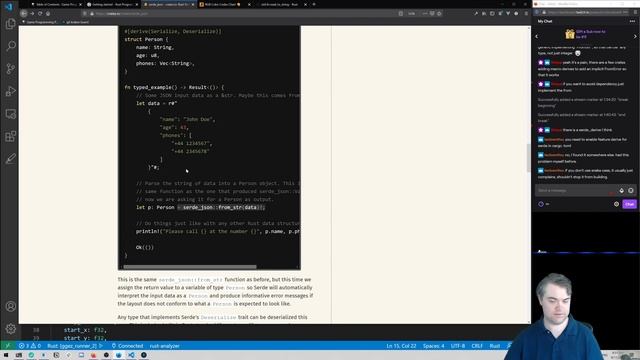Show previous chat banner with left arrow

[x=537, y=36]
